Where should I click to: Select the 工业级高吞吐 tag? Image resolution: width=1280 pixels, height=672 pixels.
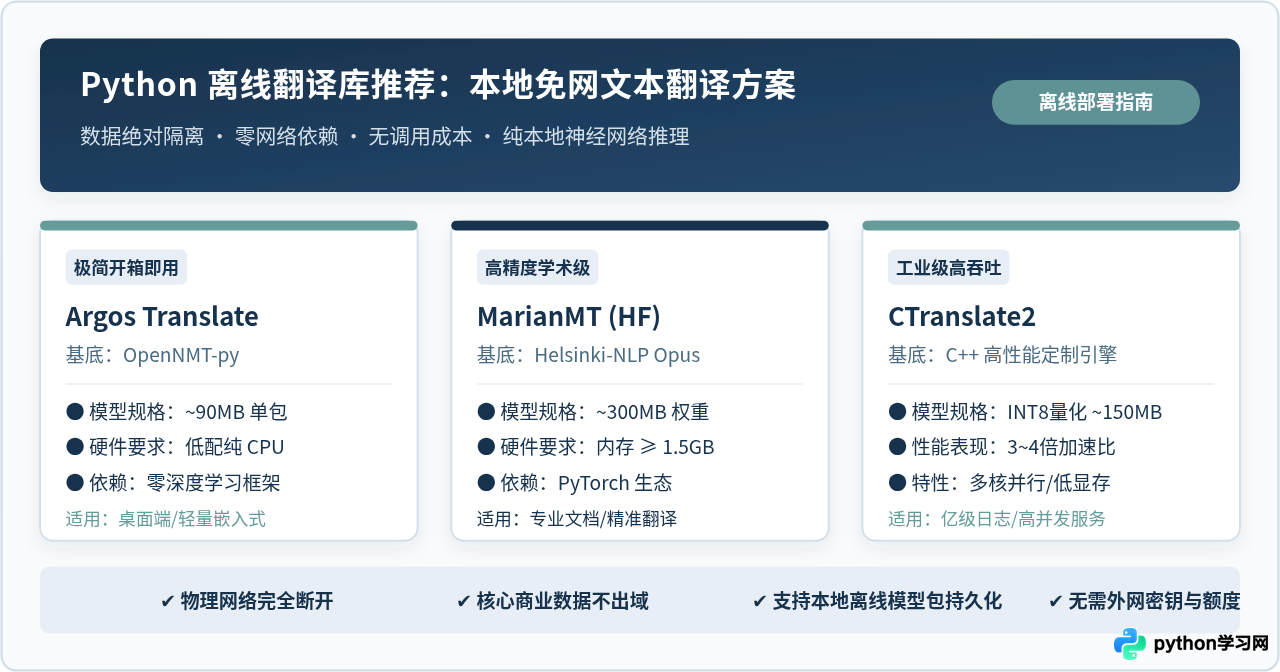(x=949, y=268)
